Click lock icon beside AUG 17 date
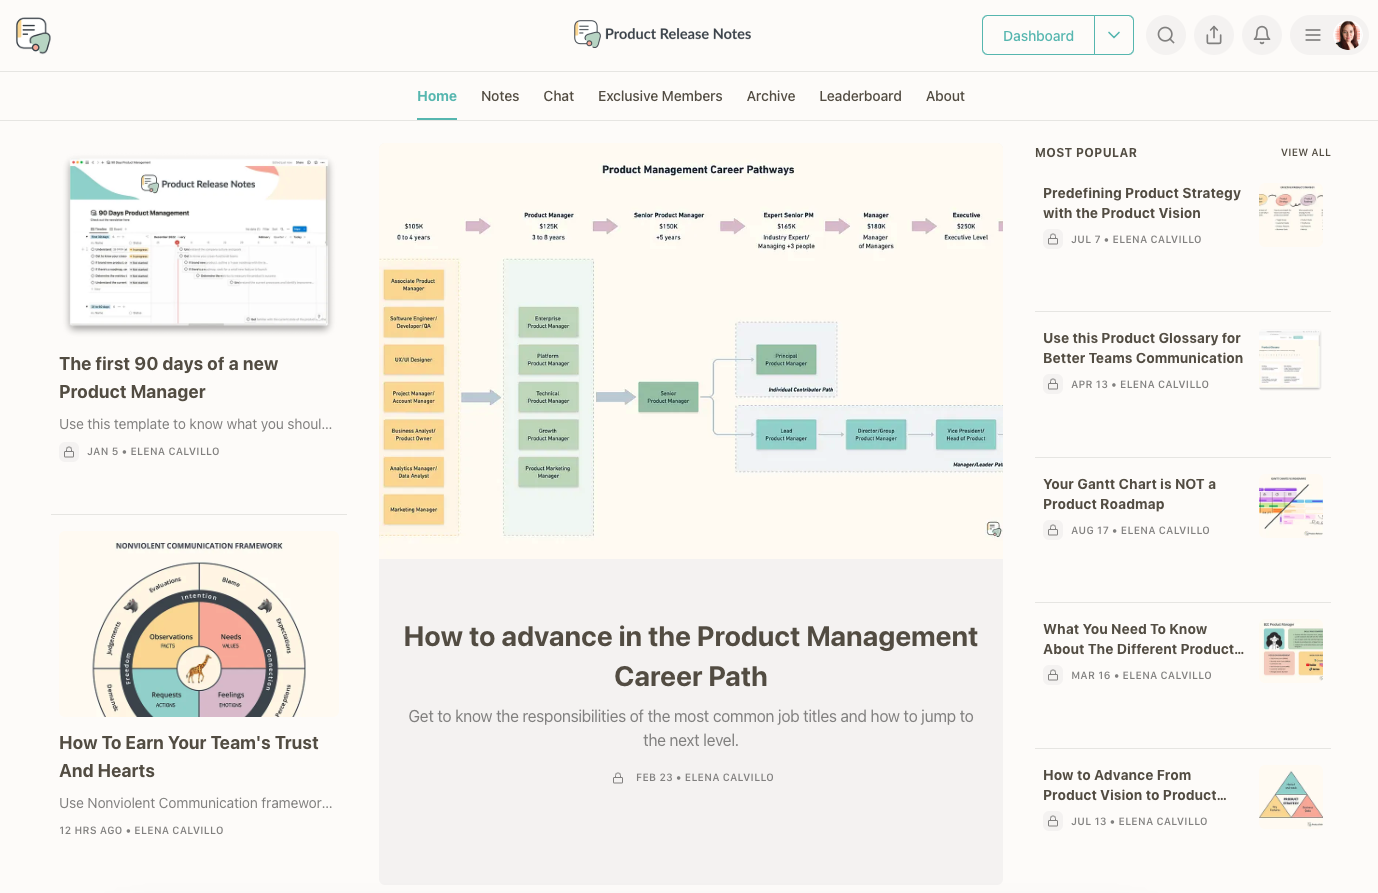The width and height of the screenshot is (1378, 893). click(1053, 531)
